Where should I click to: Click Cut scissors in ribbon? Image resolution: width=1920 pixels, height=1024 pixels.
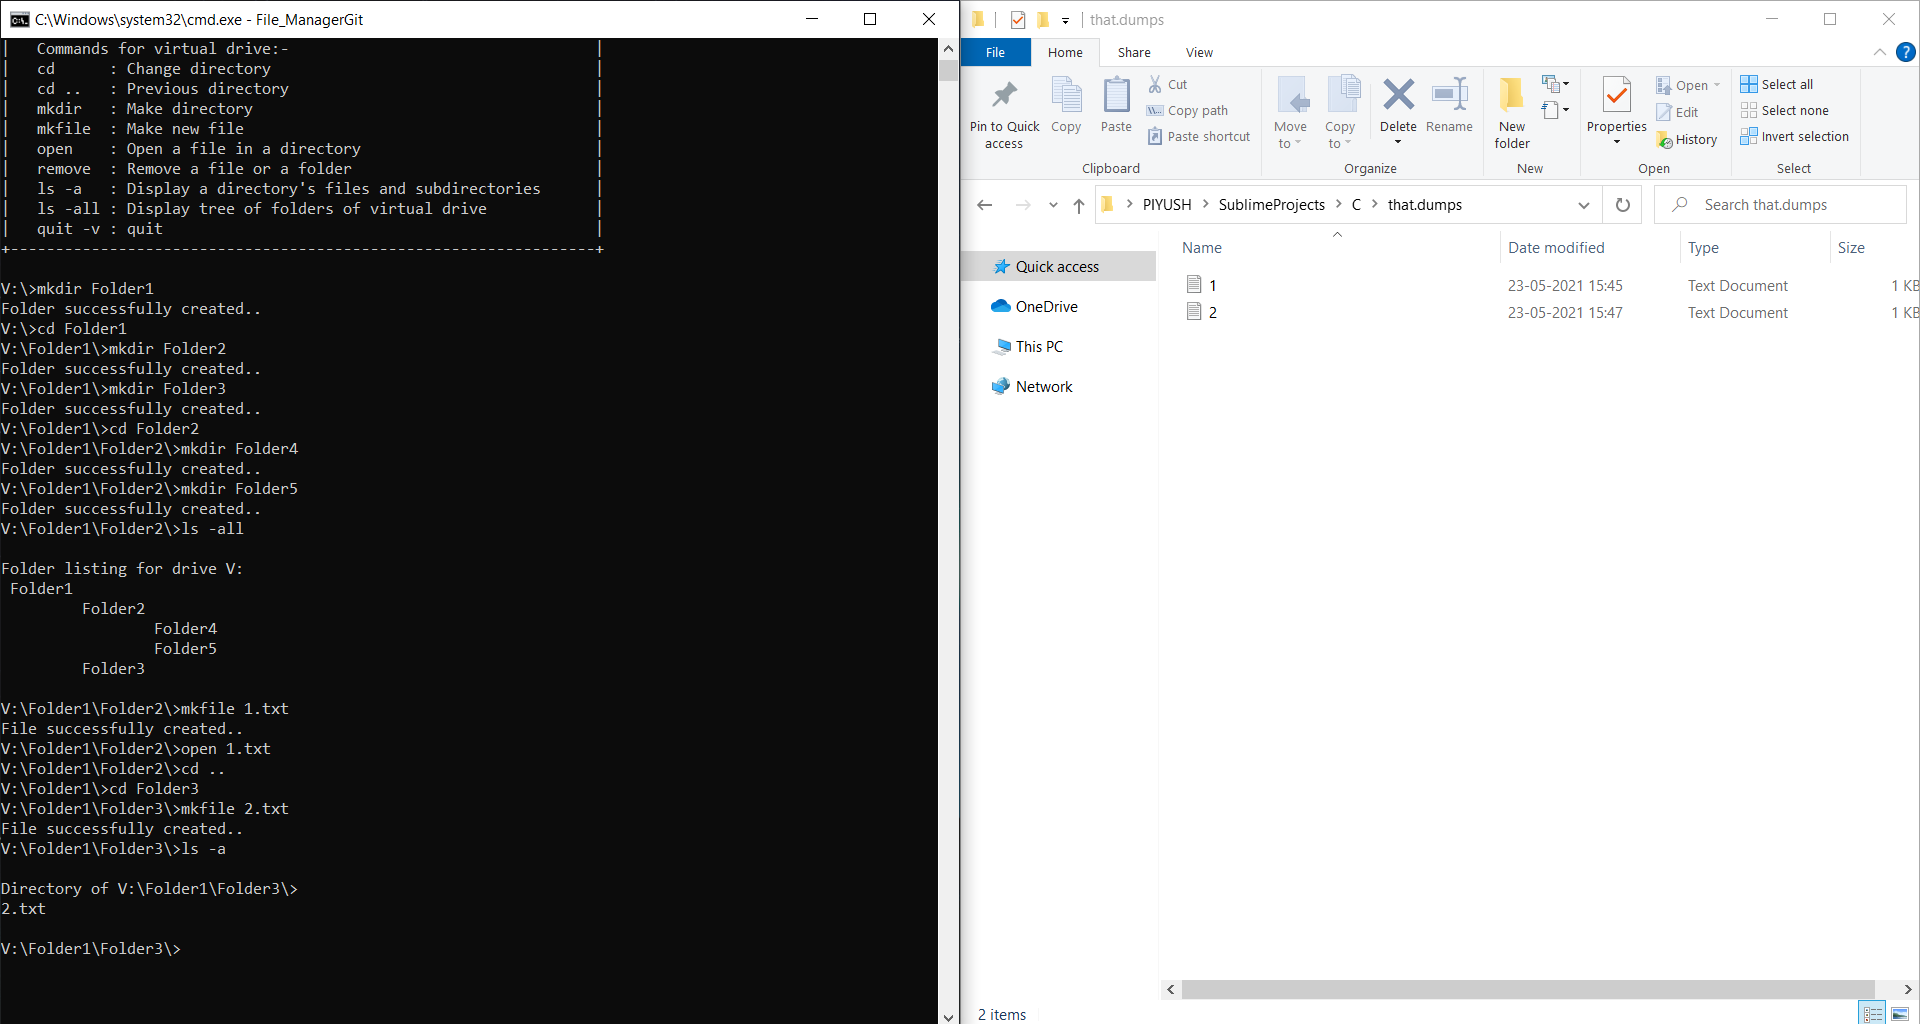[1168, 85]
